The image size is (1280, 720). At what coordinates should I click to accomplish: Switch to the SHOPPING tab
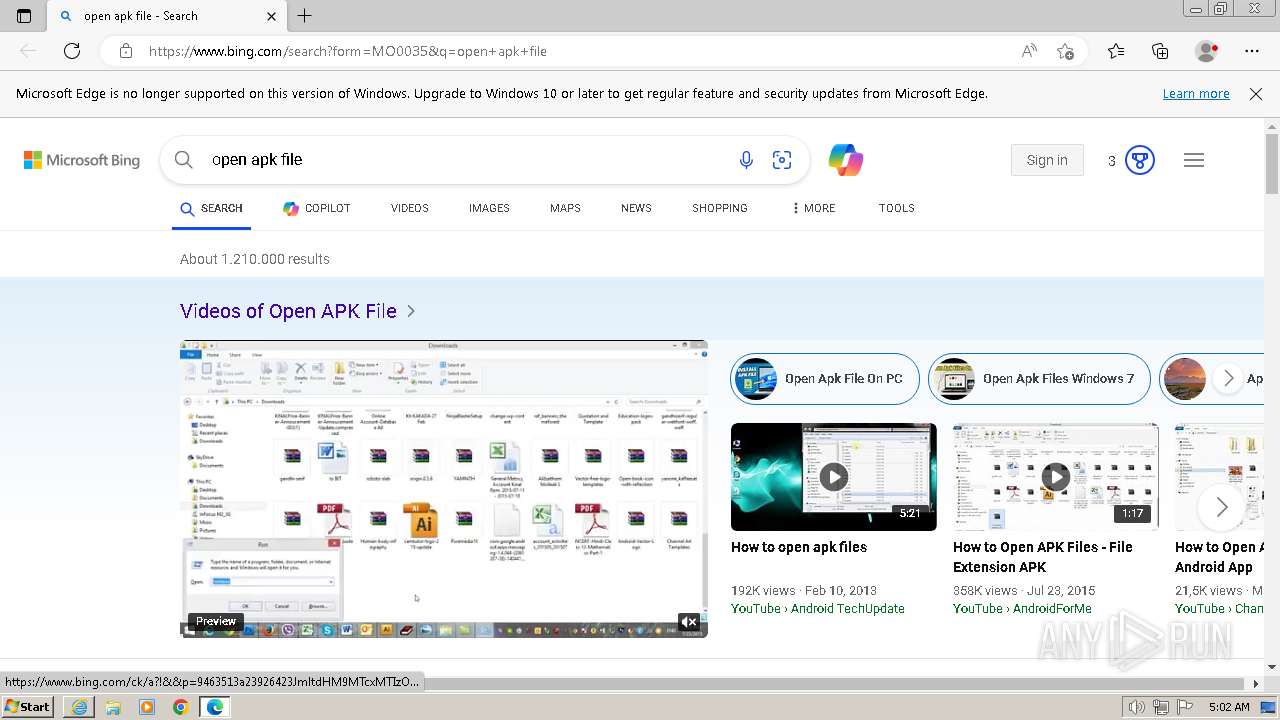[x=720, y=208]
